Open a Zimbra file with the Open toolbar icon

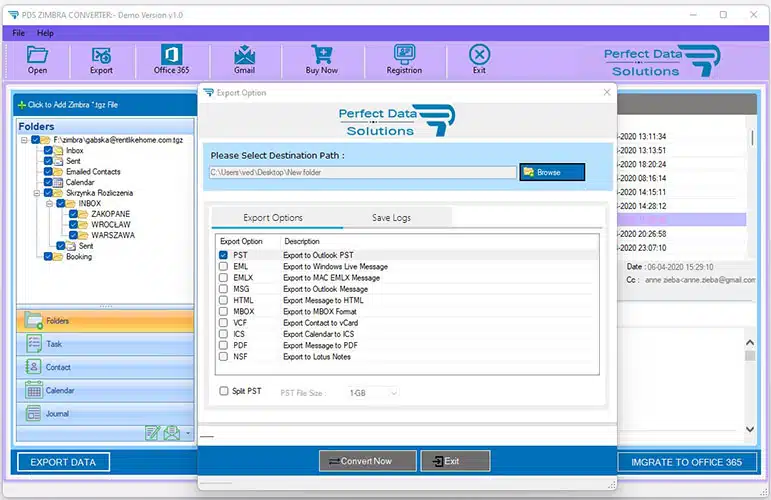tap(37, 55)
